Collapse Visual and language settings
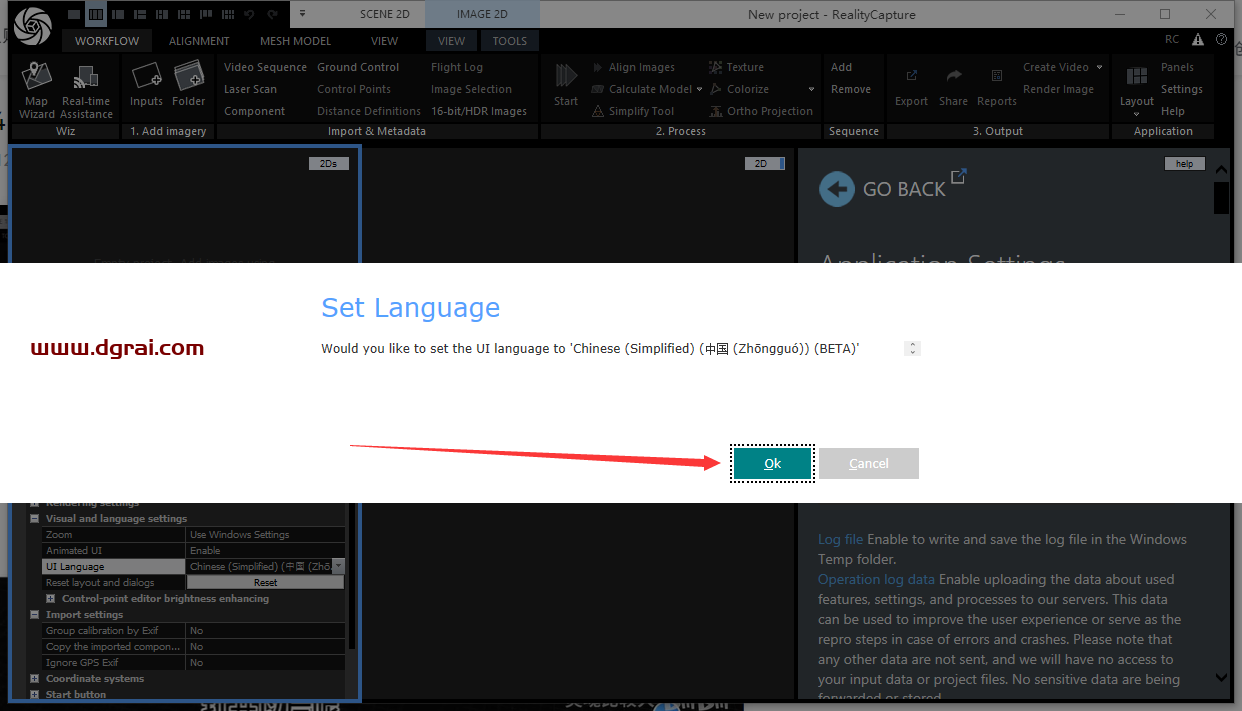 (35, 519)
